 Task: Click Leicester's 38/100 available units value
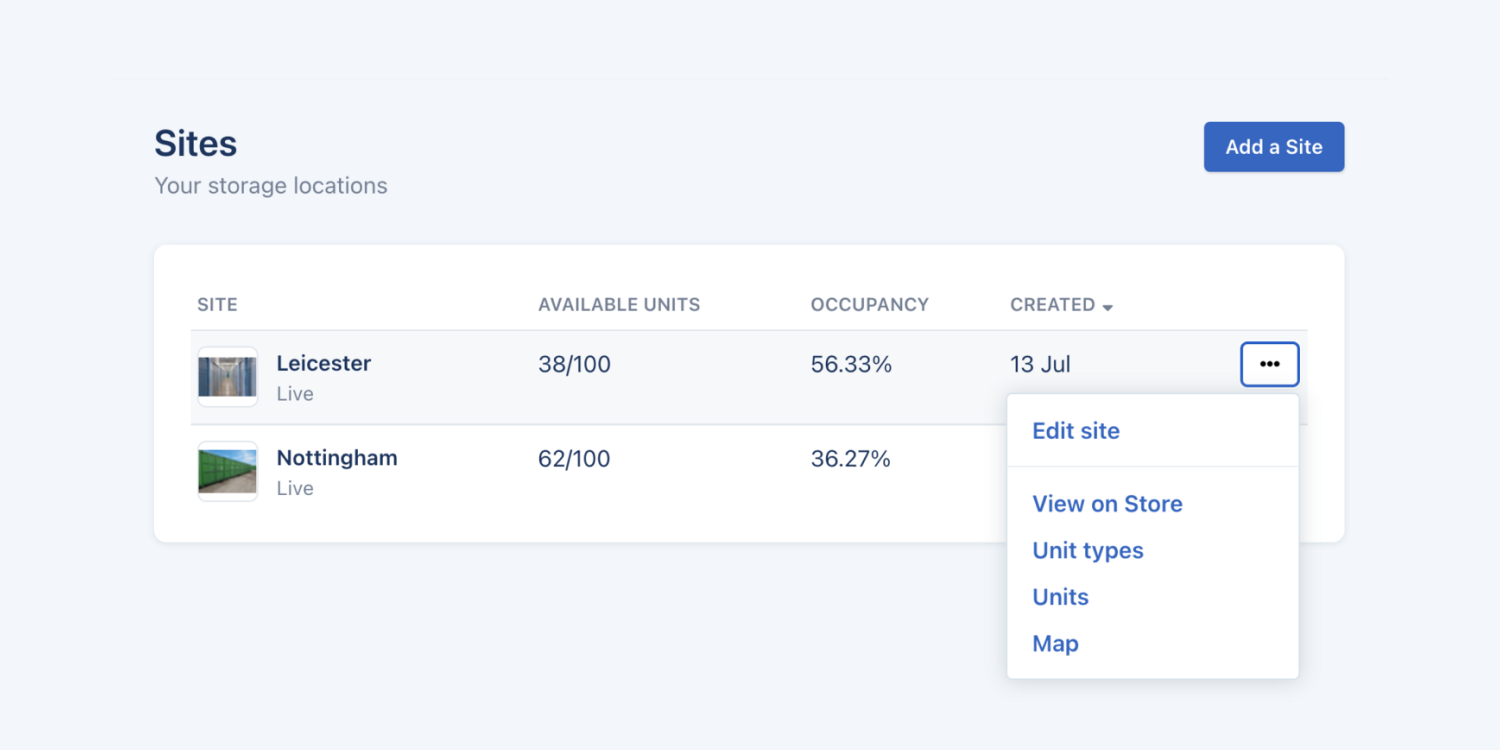tap(574, 365)
